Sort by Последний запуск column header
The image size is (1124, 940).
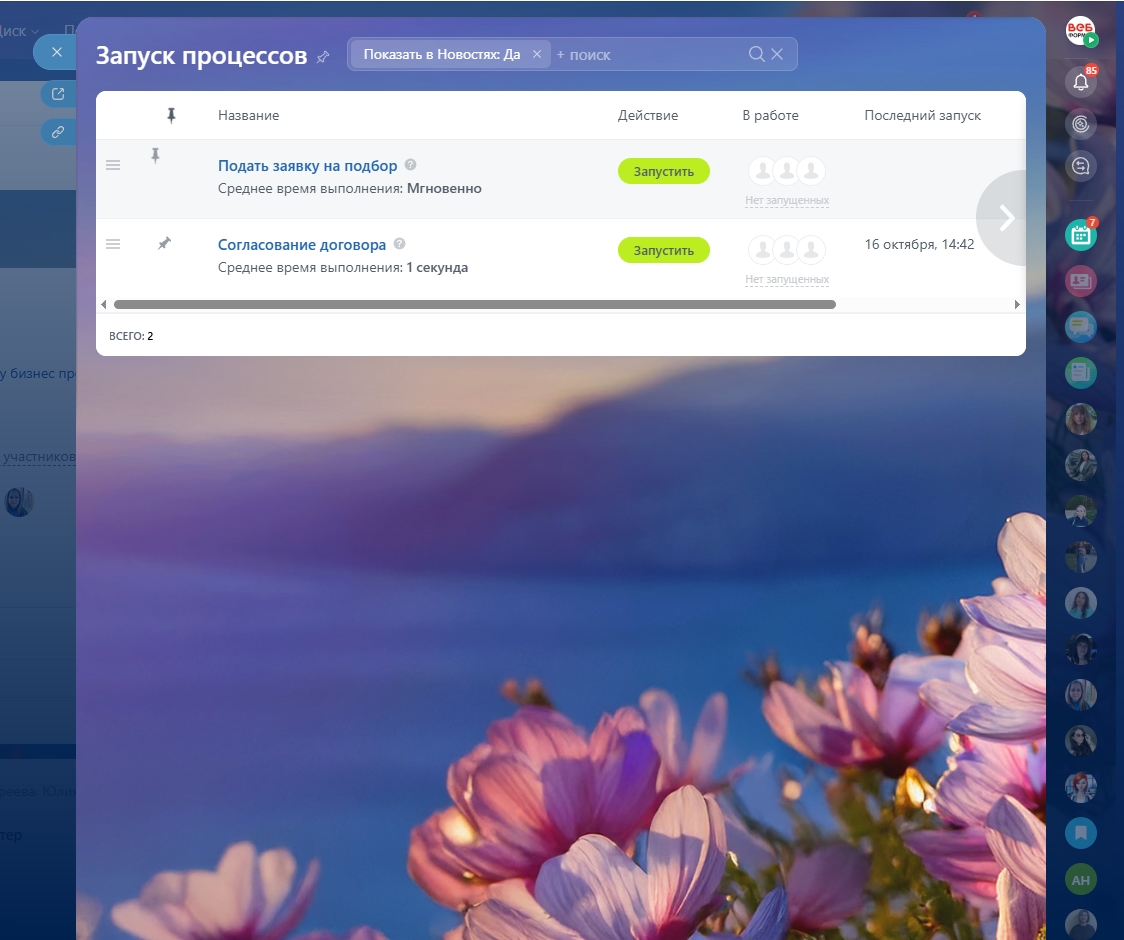[x=922, y=115]
